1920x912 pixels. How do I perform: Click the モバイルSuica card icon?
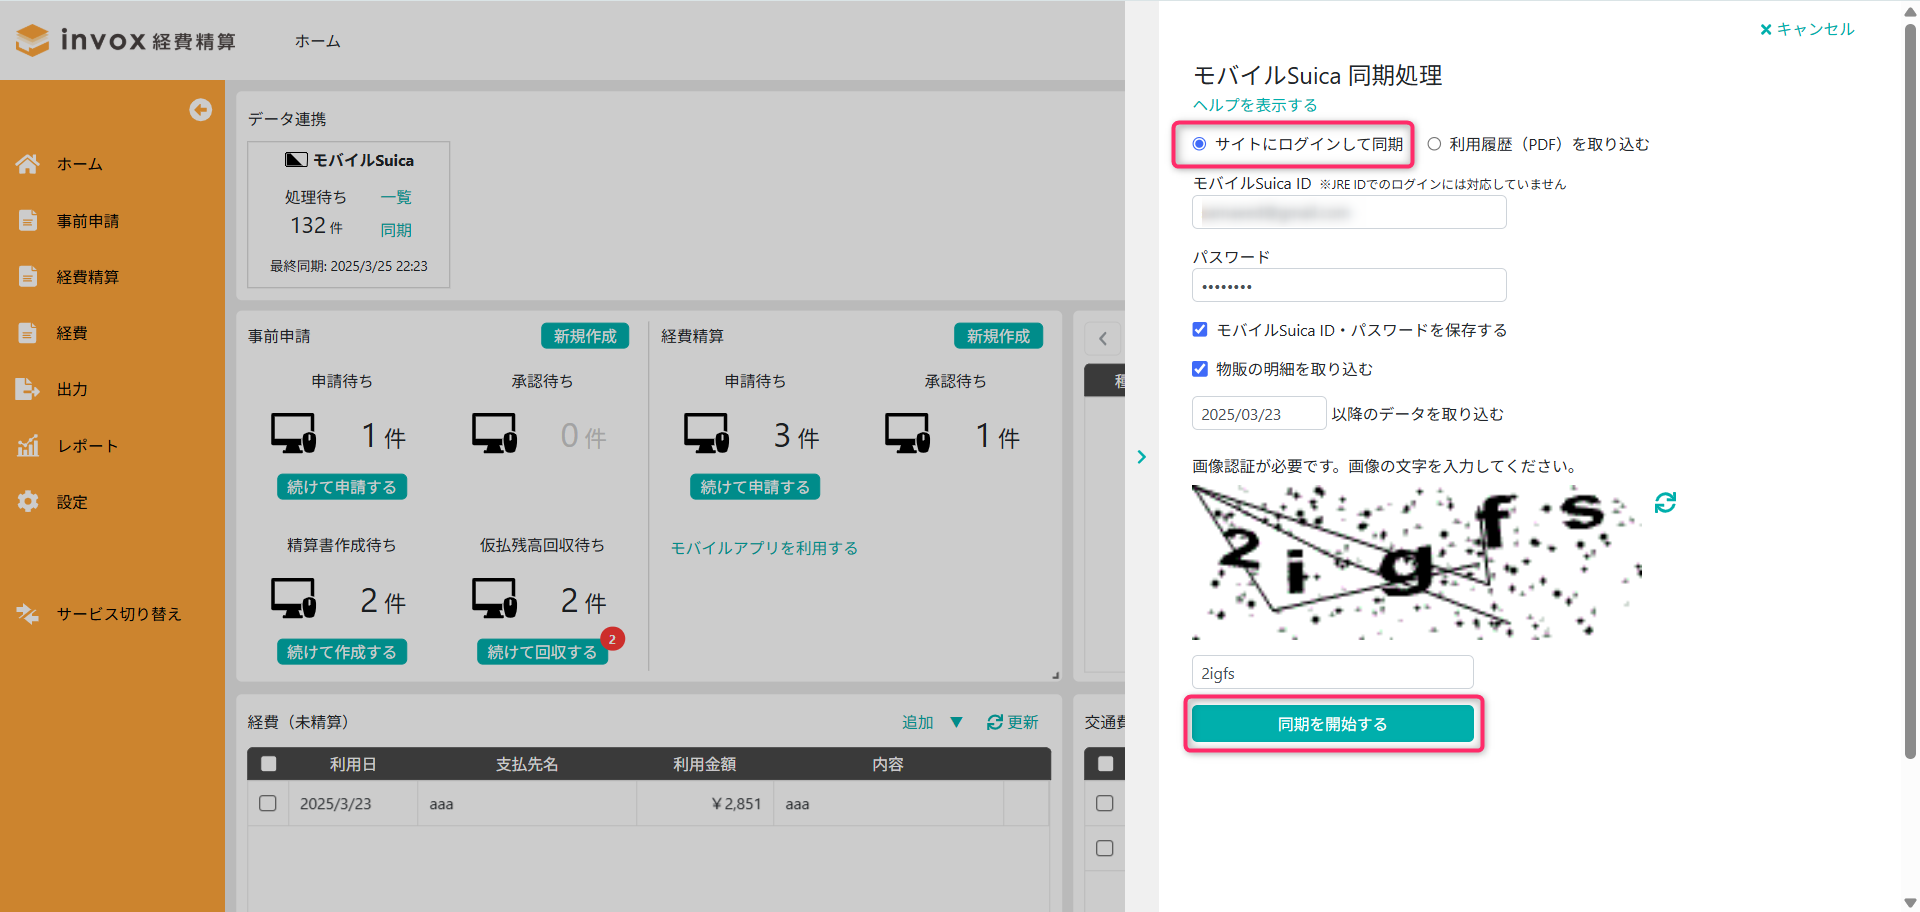296,160
